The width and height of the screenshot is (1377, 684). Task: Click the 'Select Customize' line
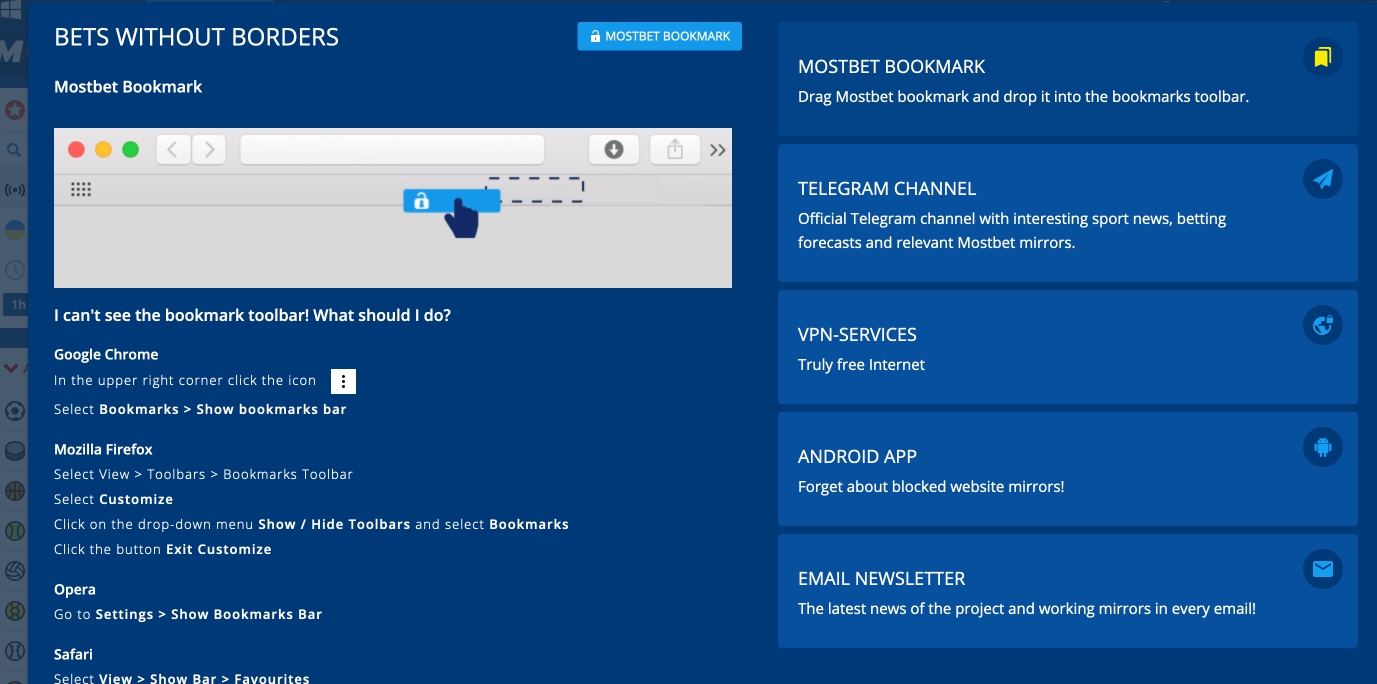(x=114, y=499)
